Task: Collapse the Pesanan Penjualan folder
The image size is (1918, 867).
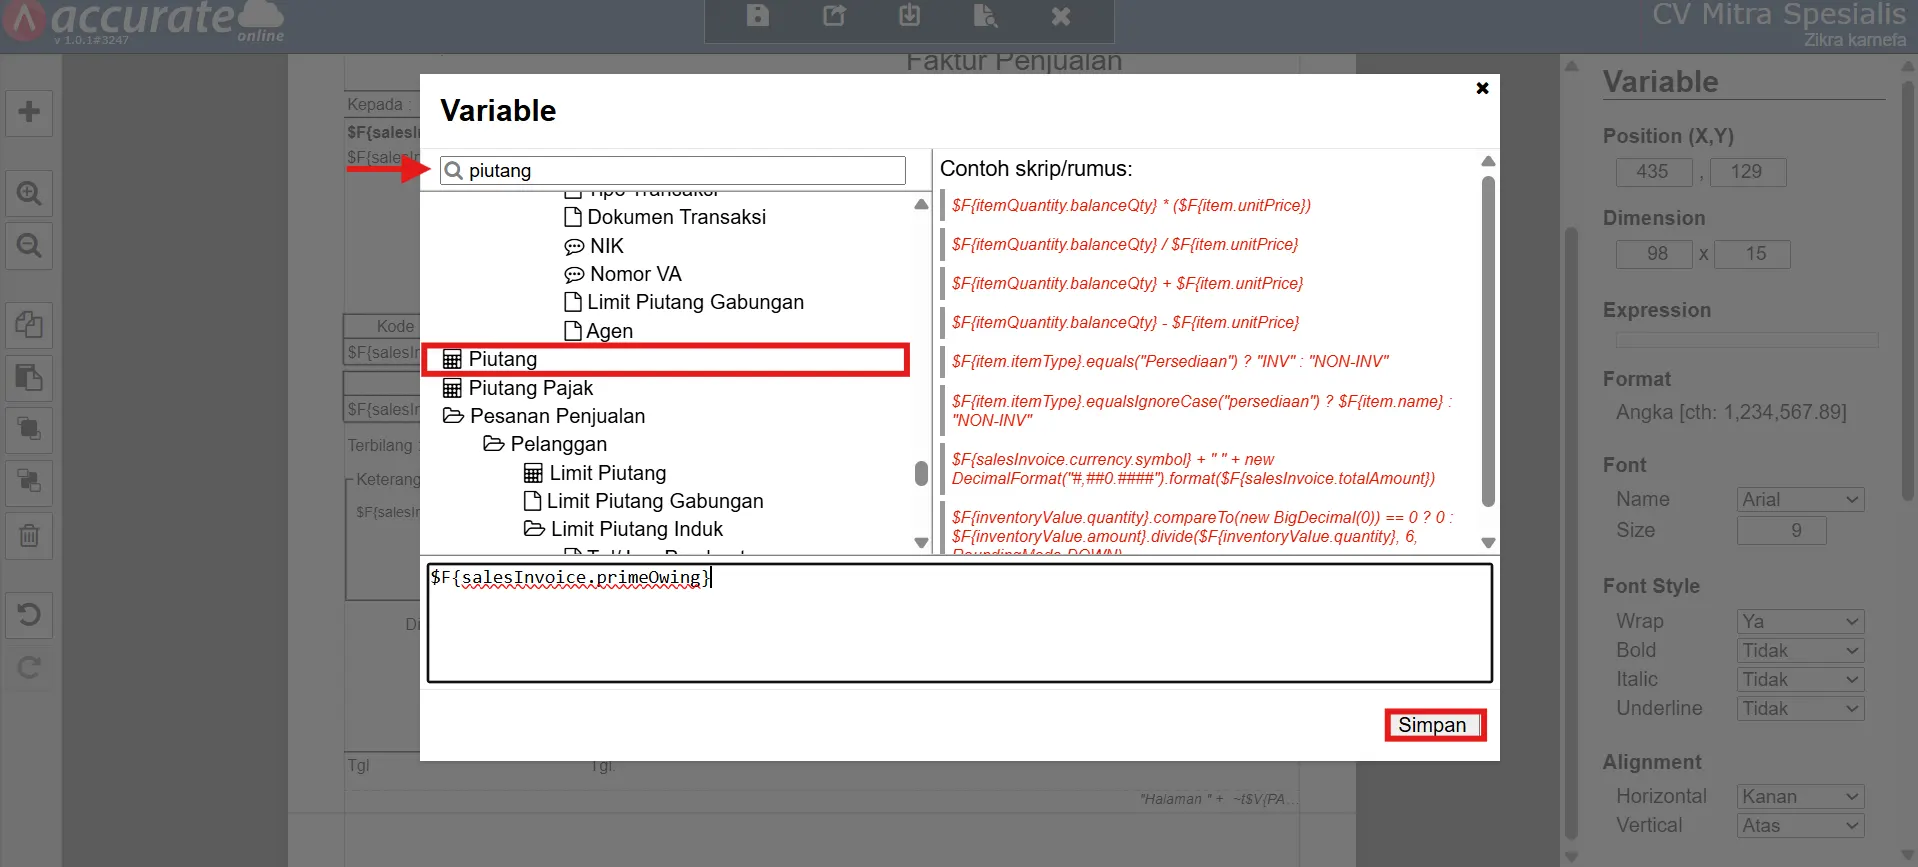Action: tap(453, 416)
